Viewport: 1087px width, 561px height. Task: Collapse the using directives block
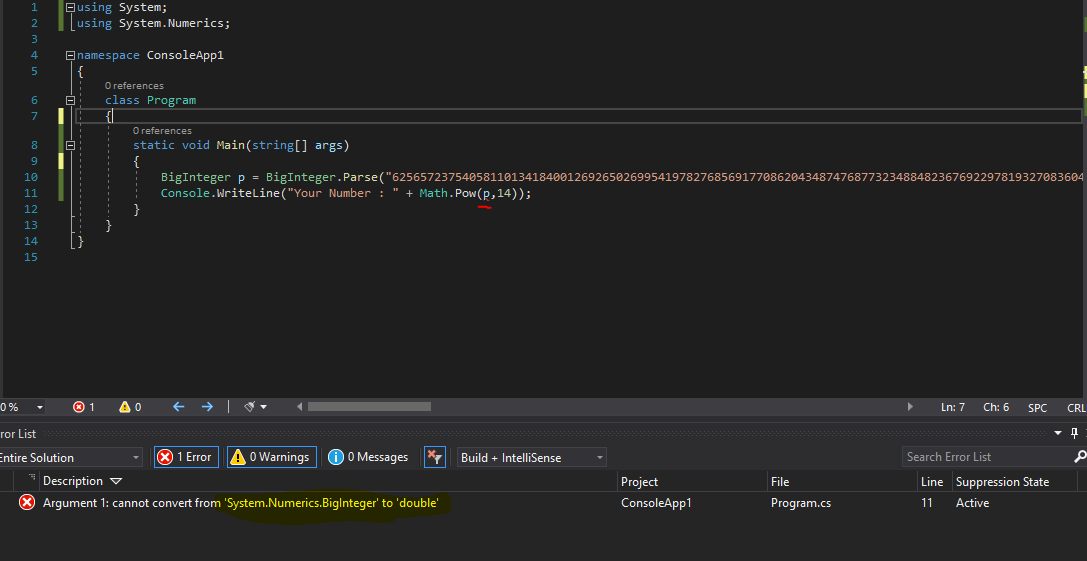point(69,8)
